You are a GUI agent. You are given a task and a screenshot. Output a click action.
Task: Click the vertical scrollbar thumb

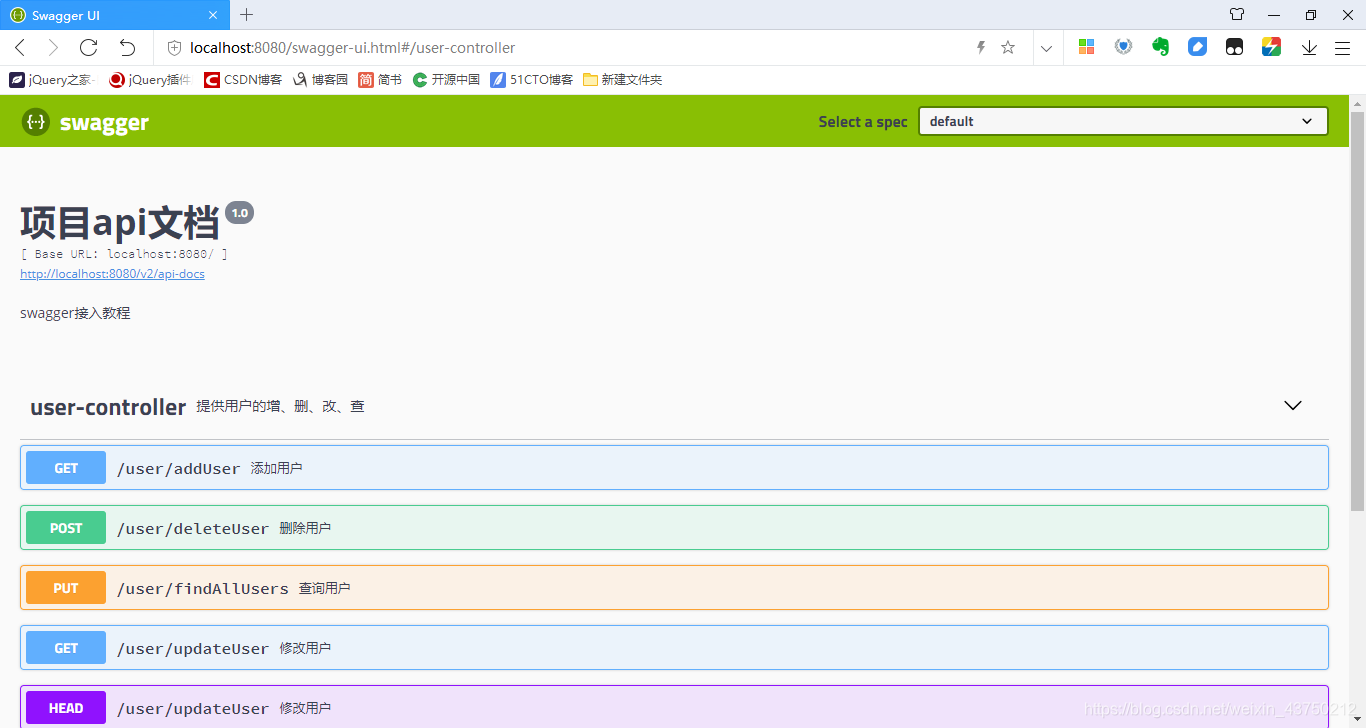pyautogui.click(x=1357, y=310)
